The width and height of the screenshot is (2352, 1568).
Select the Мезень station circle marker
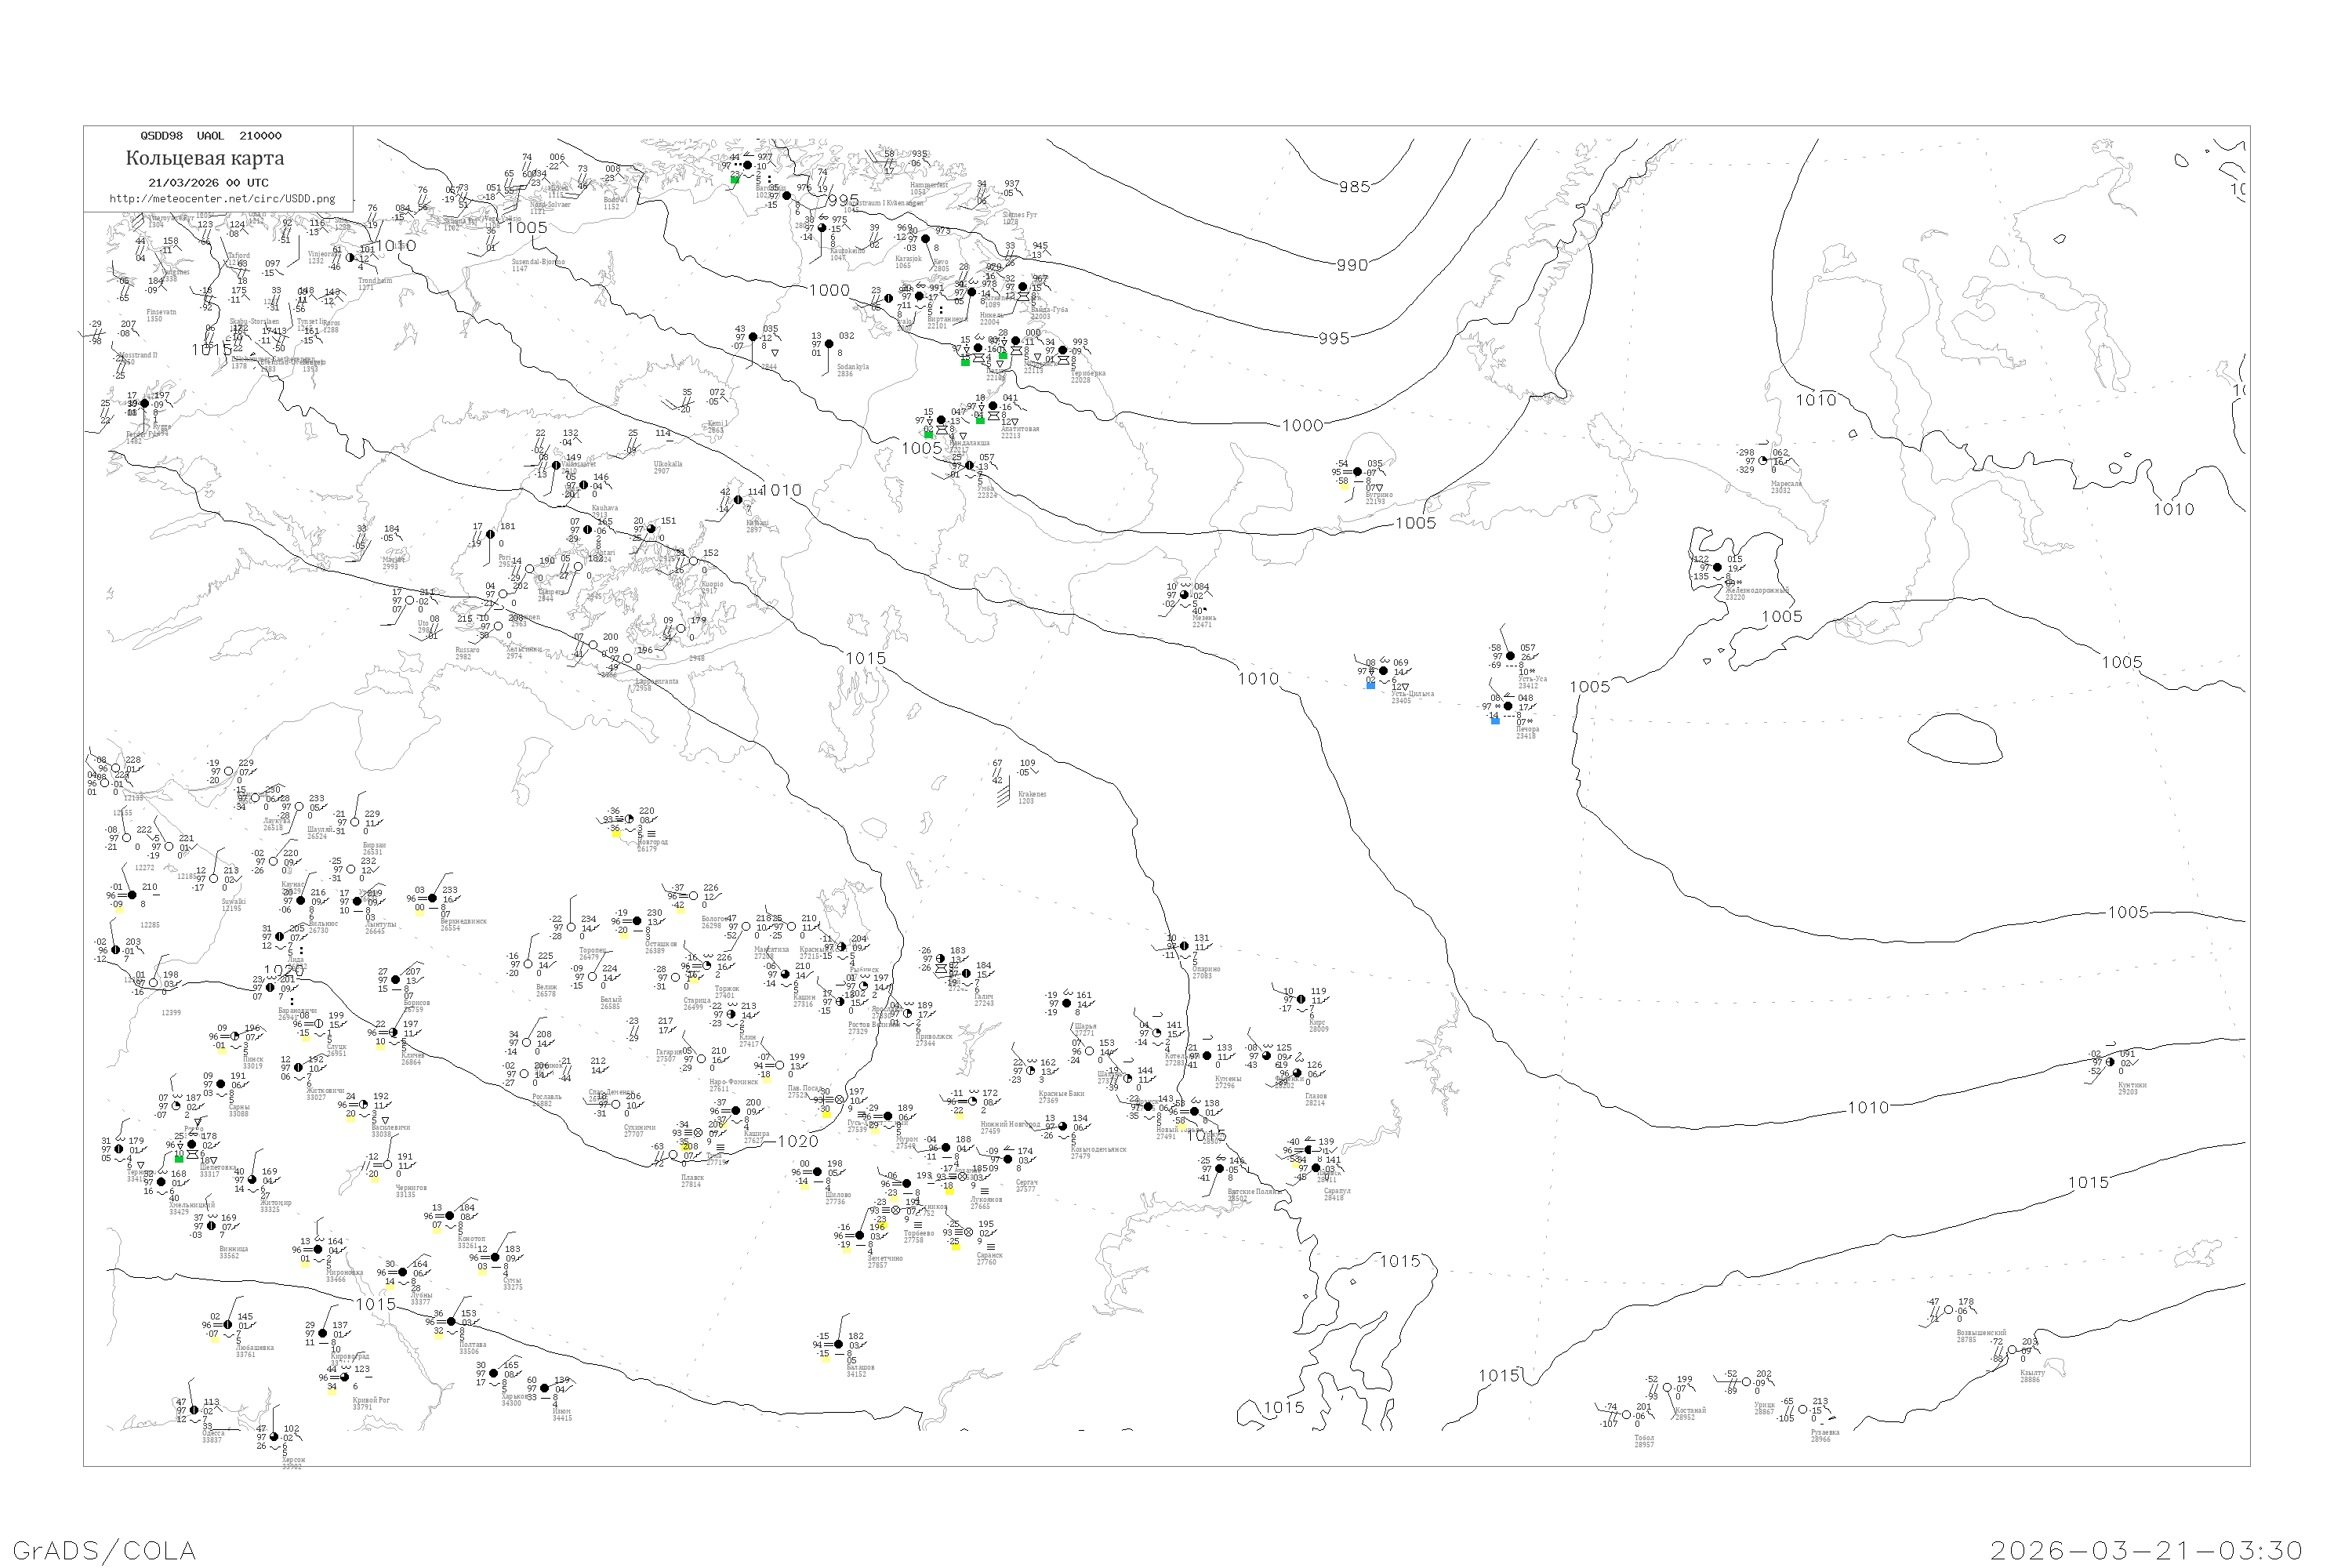coord(1185,595)
